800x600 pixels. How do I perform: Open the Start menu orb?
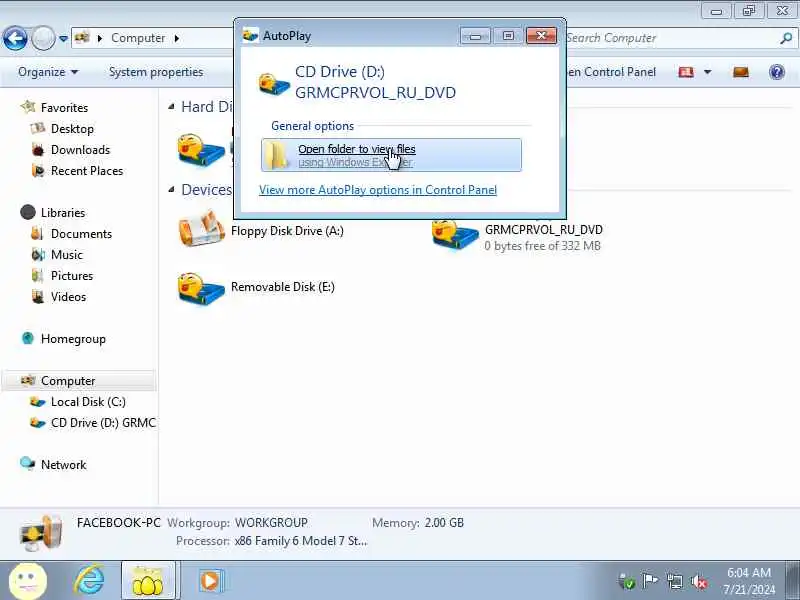[x=28, y=581]
